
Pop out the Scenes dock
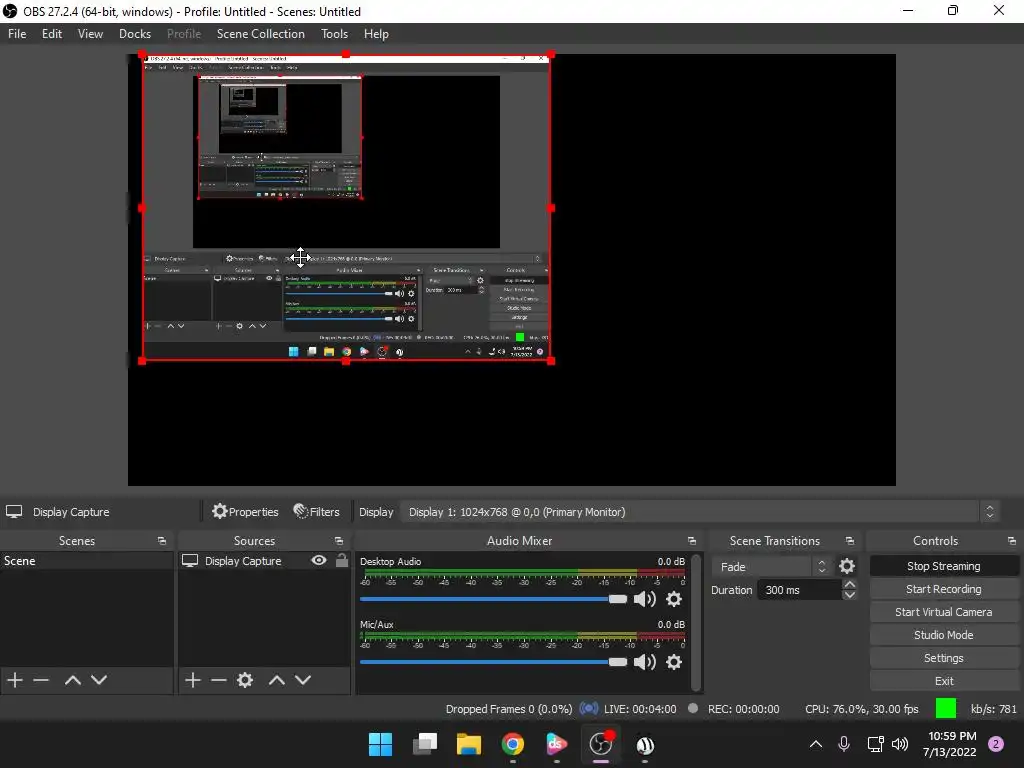click(x=162, y=541)
